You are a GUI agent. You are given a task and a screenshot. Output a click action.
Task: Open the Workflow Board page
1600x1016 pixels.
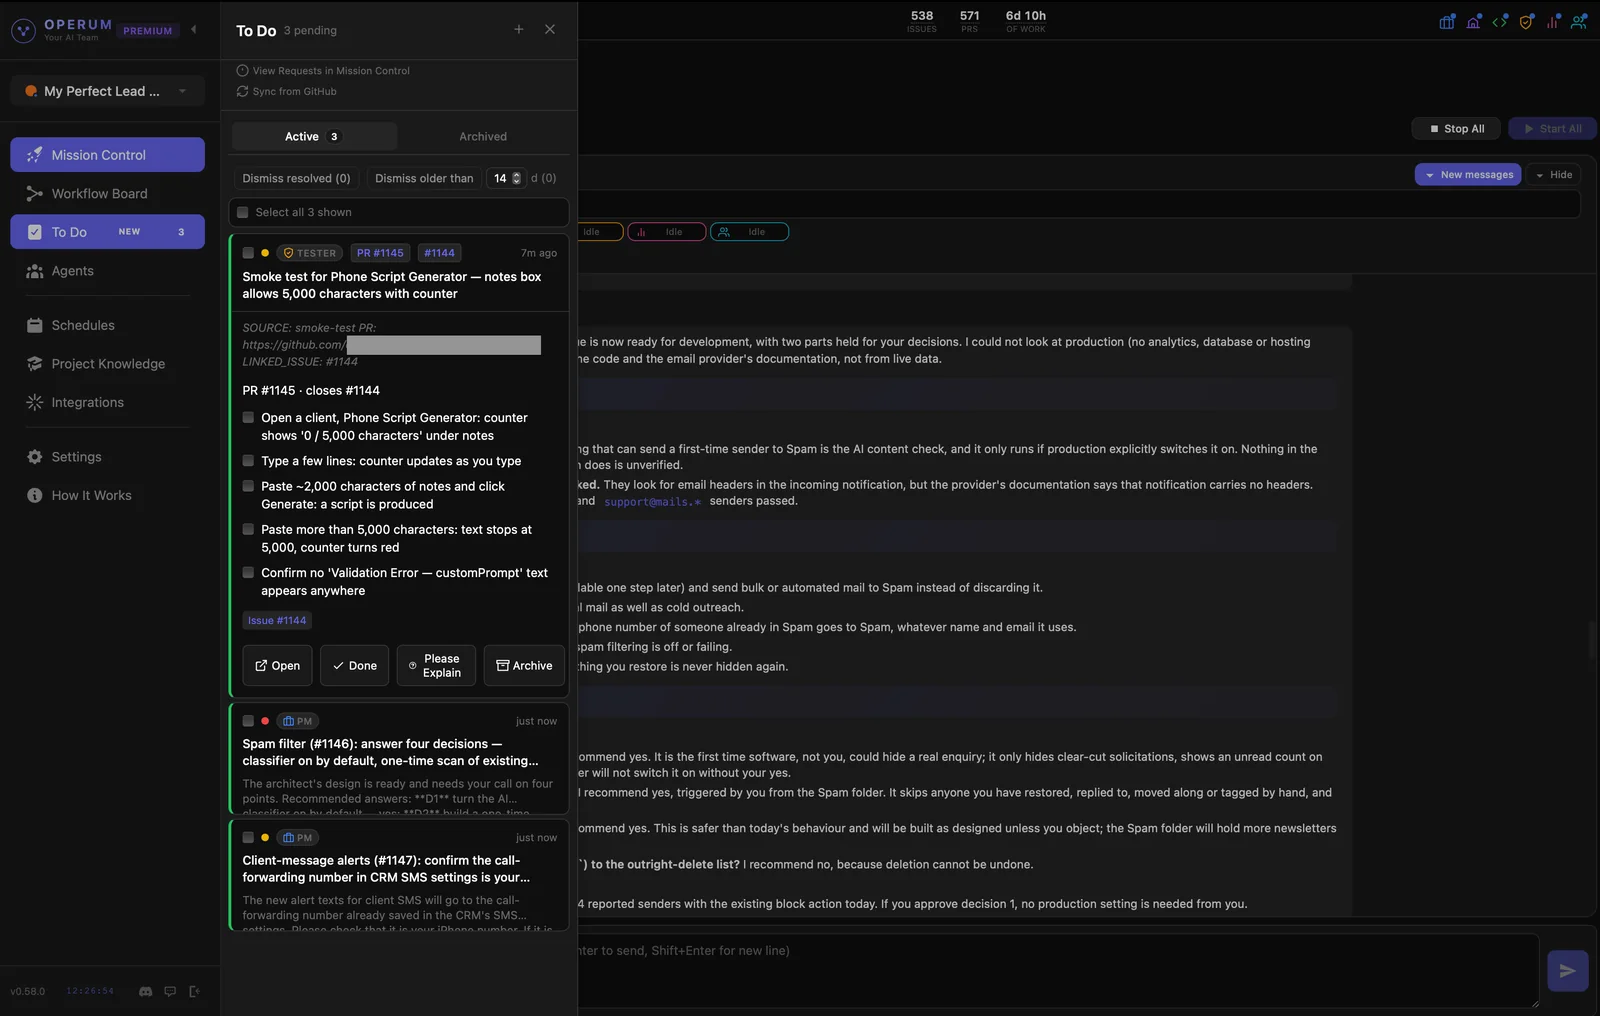point(107,194)
